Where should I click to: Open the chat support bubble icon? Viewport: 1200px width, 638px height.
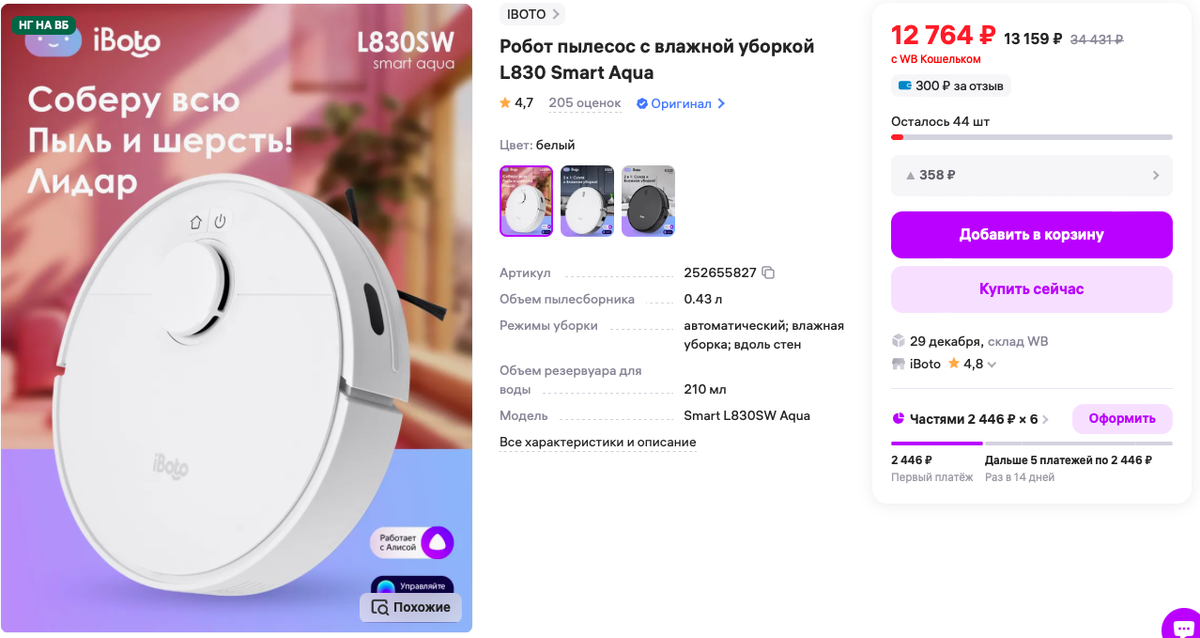1181,624
